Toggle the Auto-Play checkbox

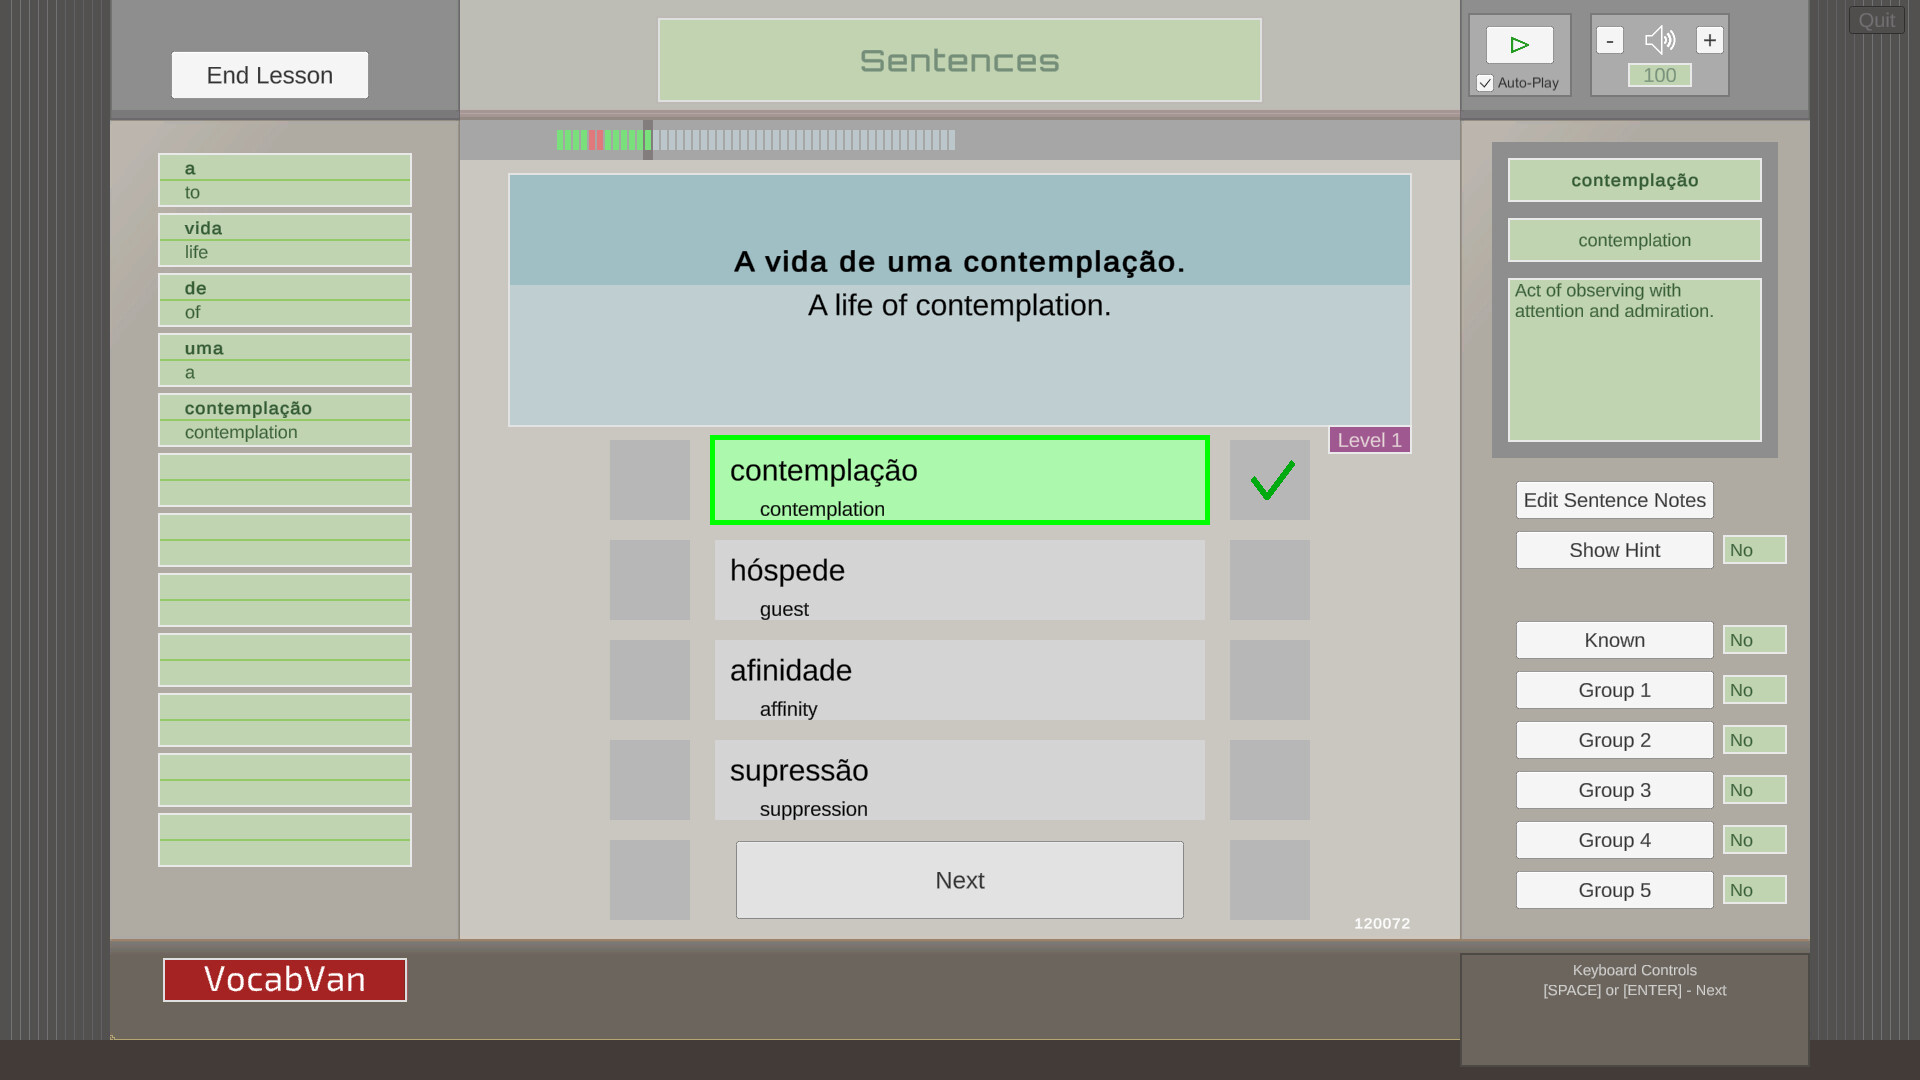(1484, 83)
